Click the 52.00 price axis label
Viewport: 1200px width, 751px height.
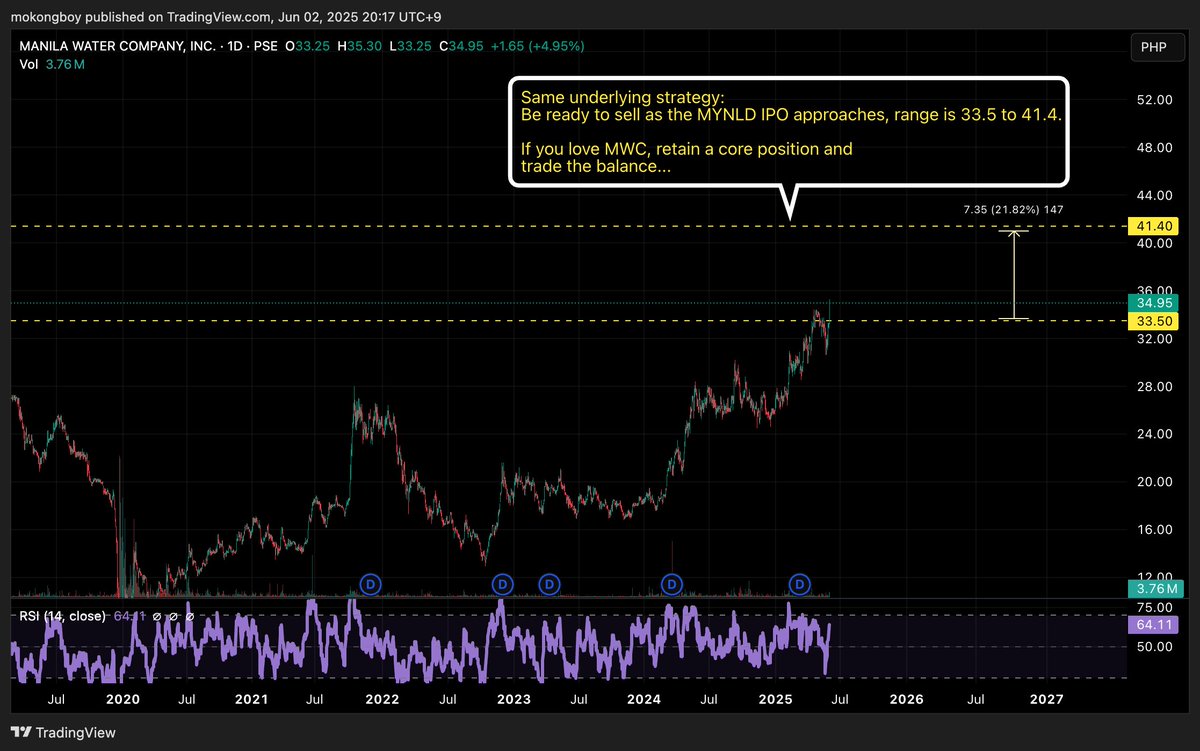(1153, 100)
